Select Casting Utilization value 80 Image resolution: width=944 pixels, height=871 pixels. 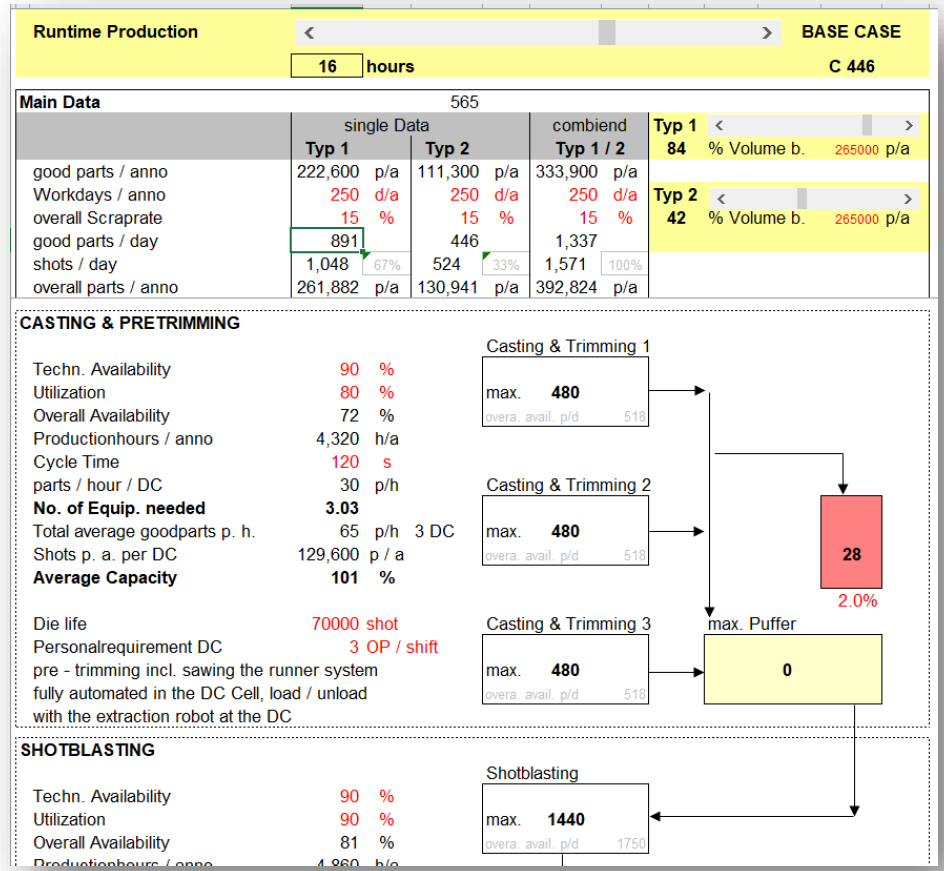tap(349, 393)
